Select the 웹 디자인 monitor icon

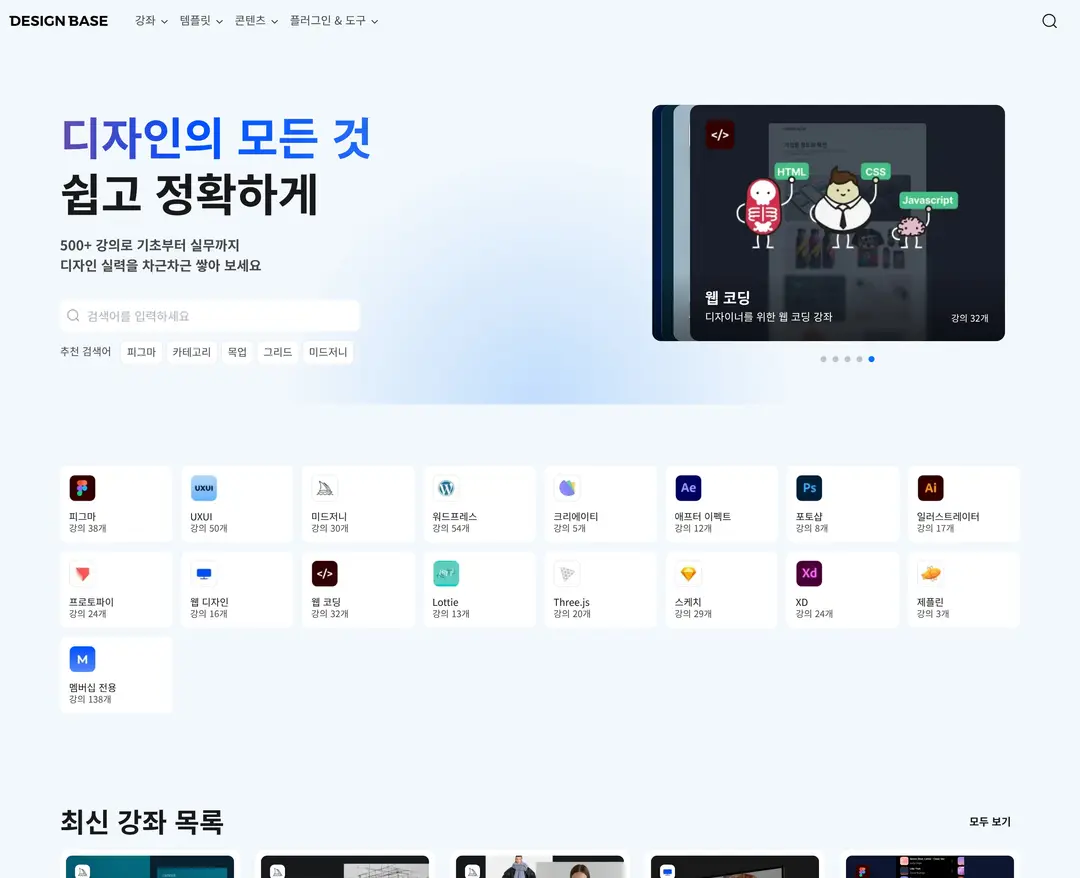(x=204, y=574)
